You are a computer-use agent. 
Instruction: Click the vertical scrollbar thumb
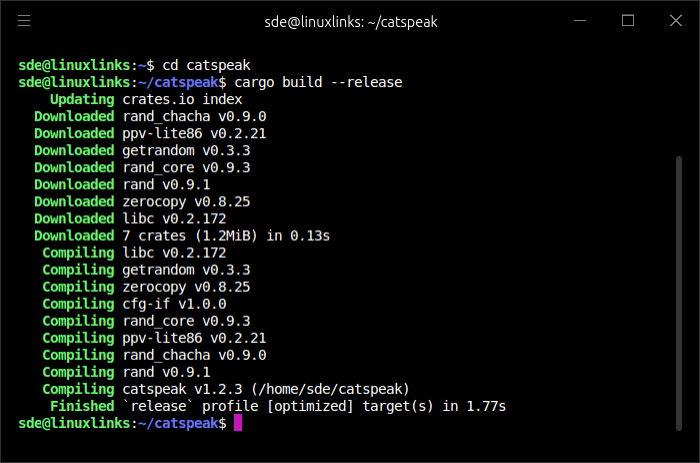[x=679, y=293]
